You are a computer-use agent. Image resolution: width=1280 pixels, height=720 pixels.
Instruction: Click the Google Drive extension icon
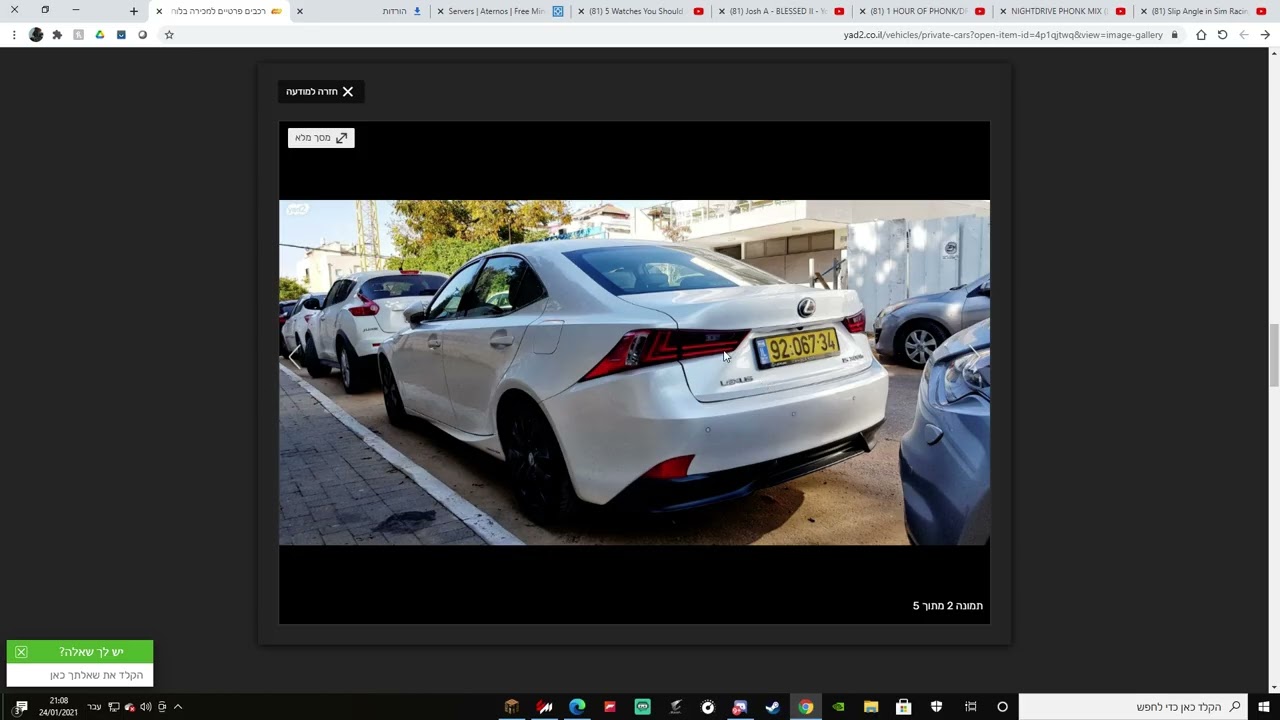100,35
